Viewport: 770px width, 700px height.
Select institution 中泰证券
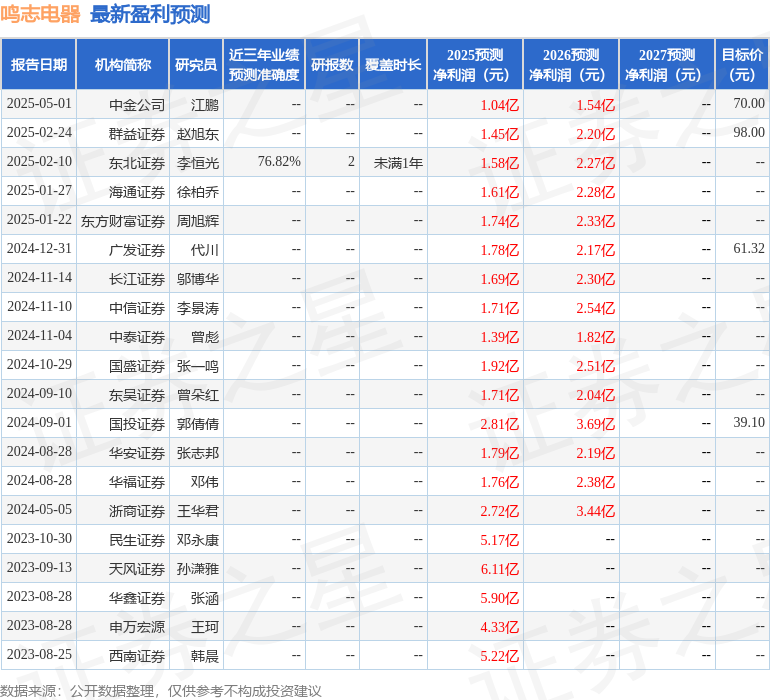[137, 336]
